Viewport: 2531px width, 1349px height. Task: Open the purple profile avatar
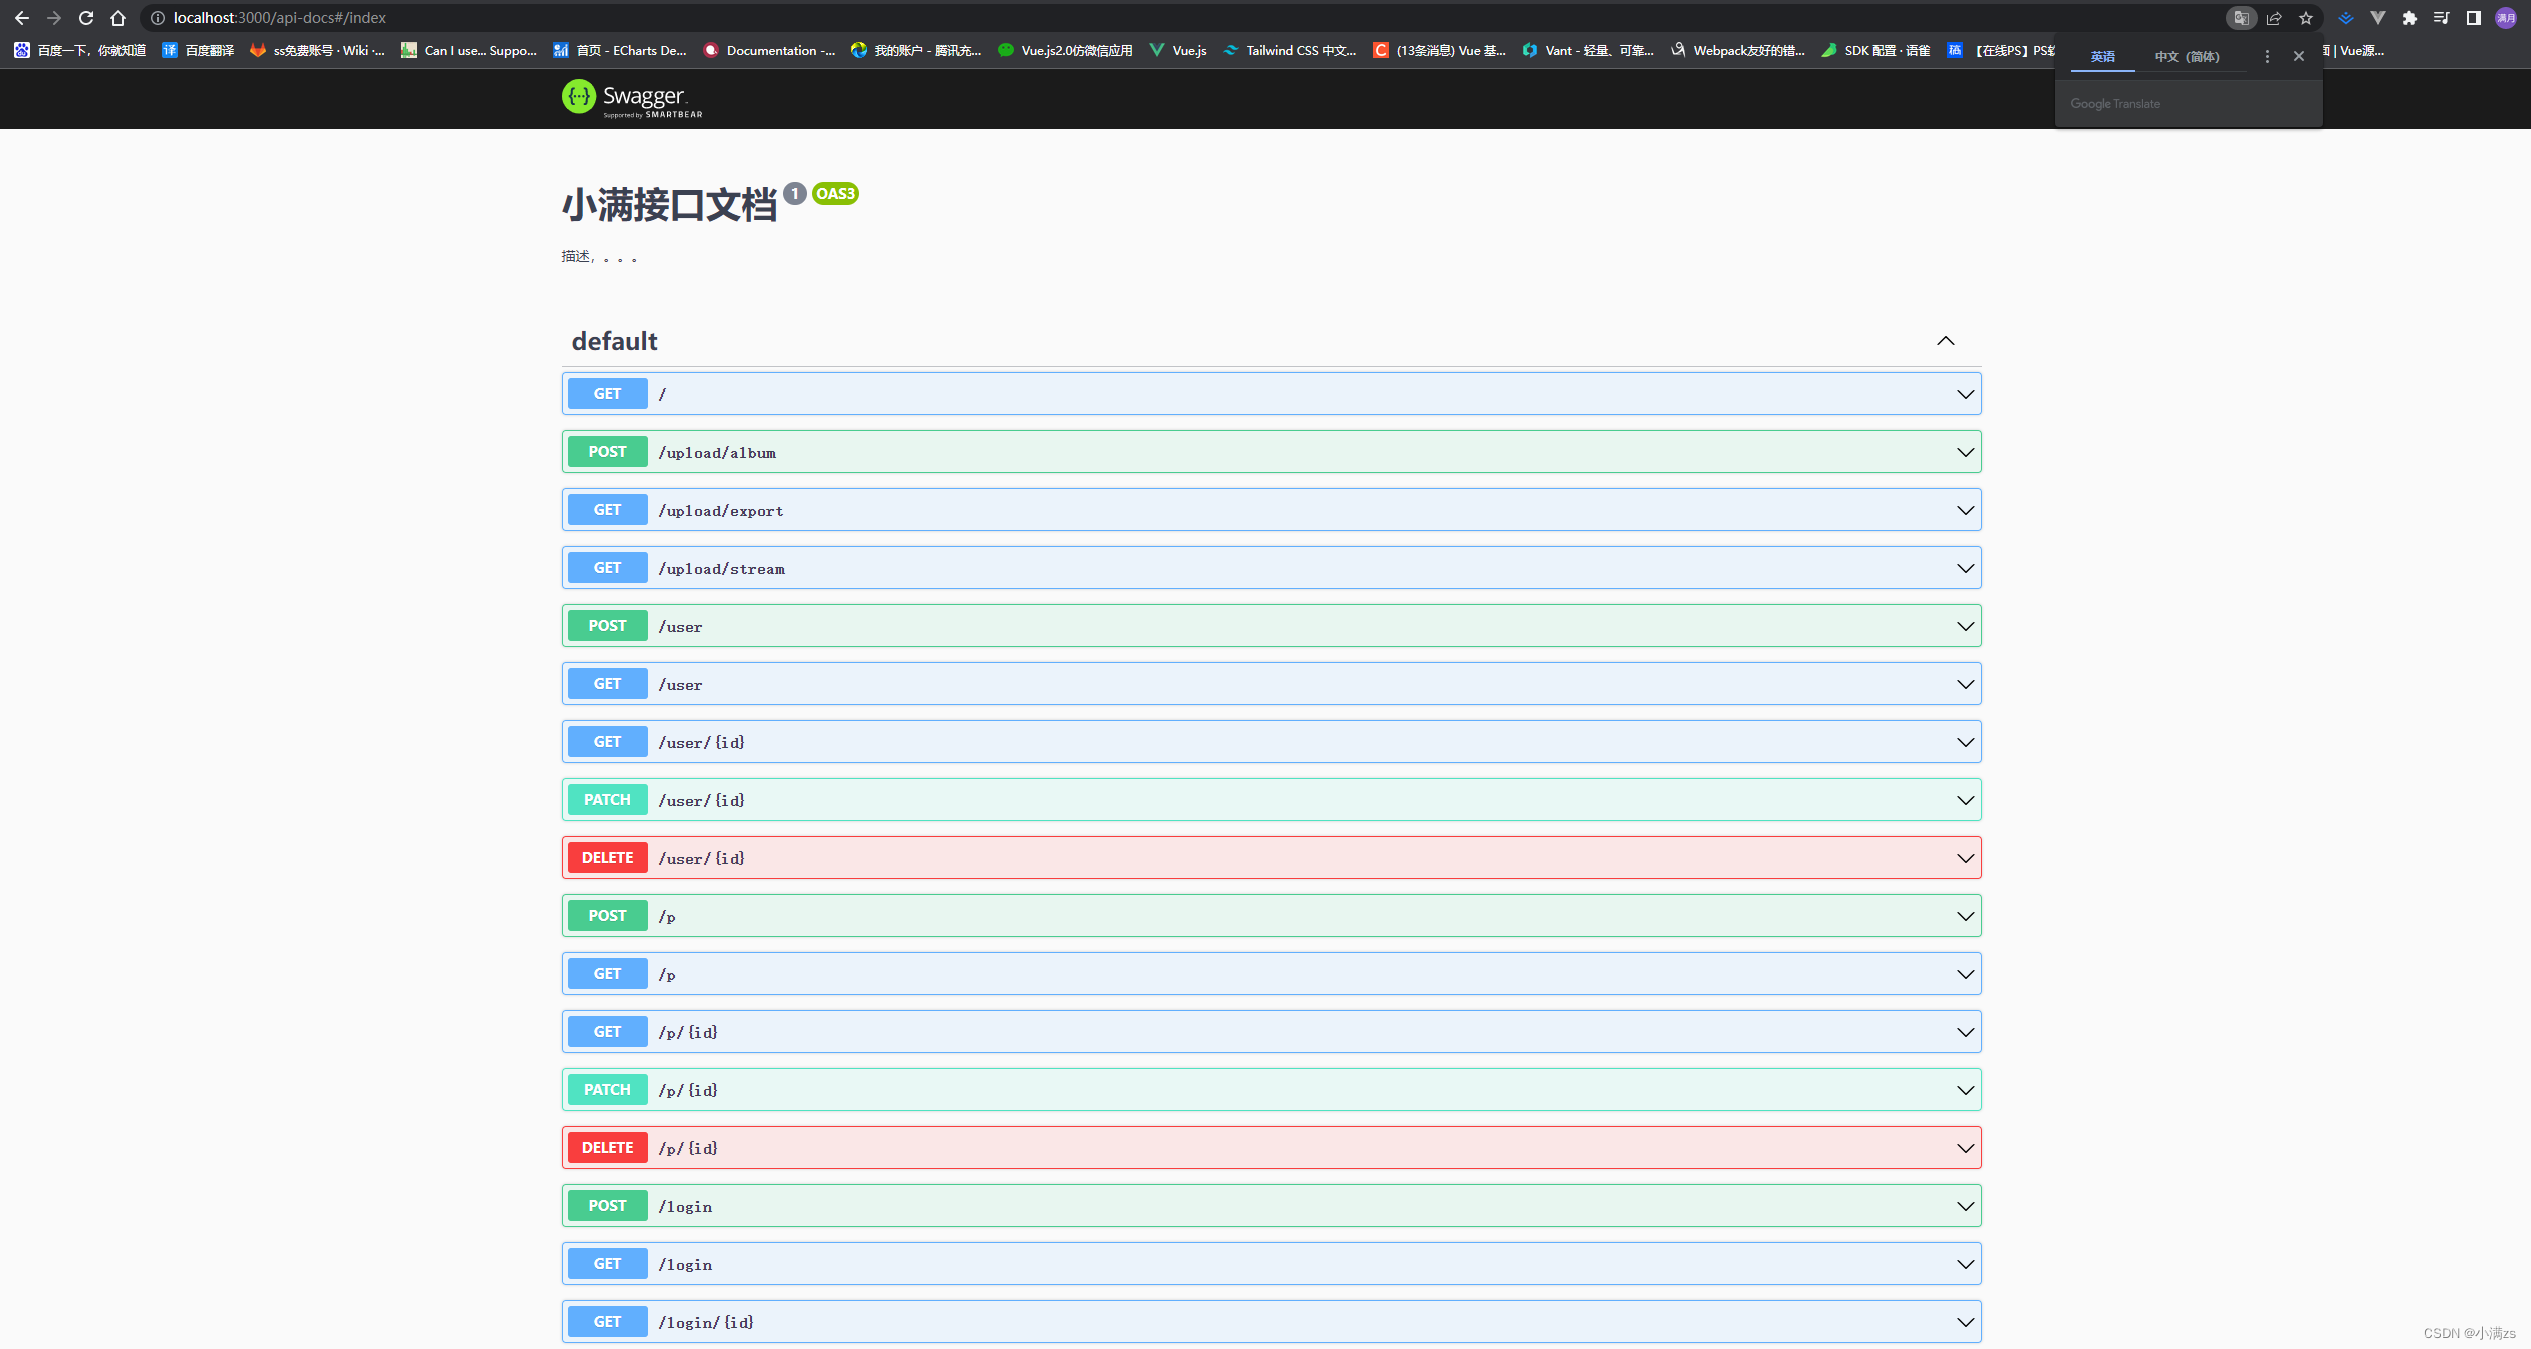(2506, 18)
